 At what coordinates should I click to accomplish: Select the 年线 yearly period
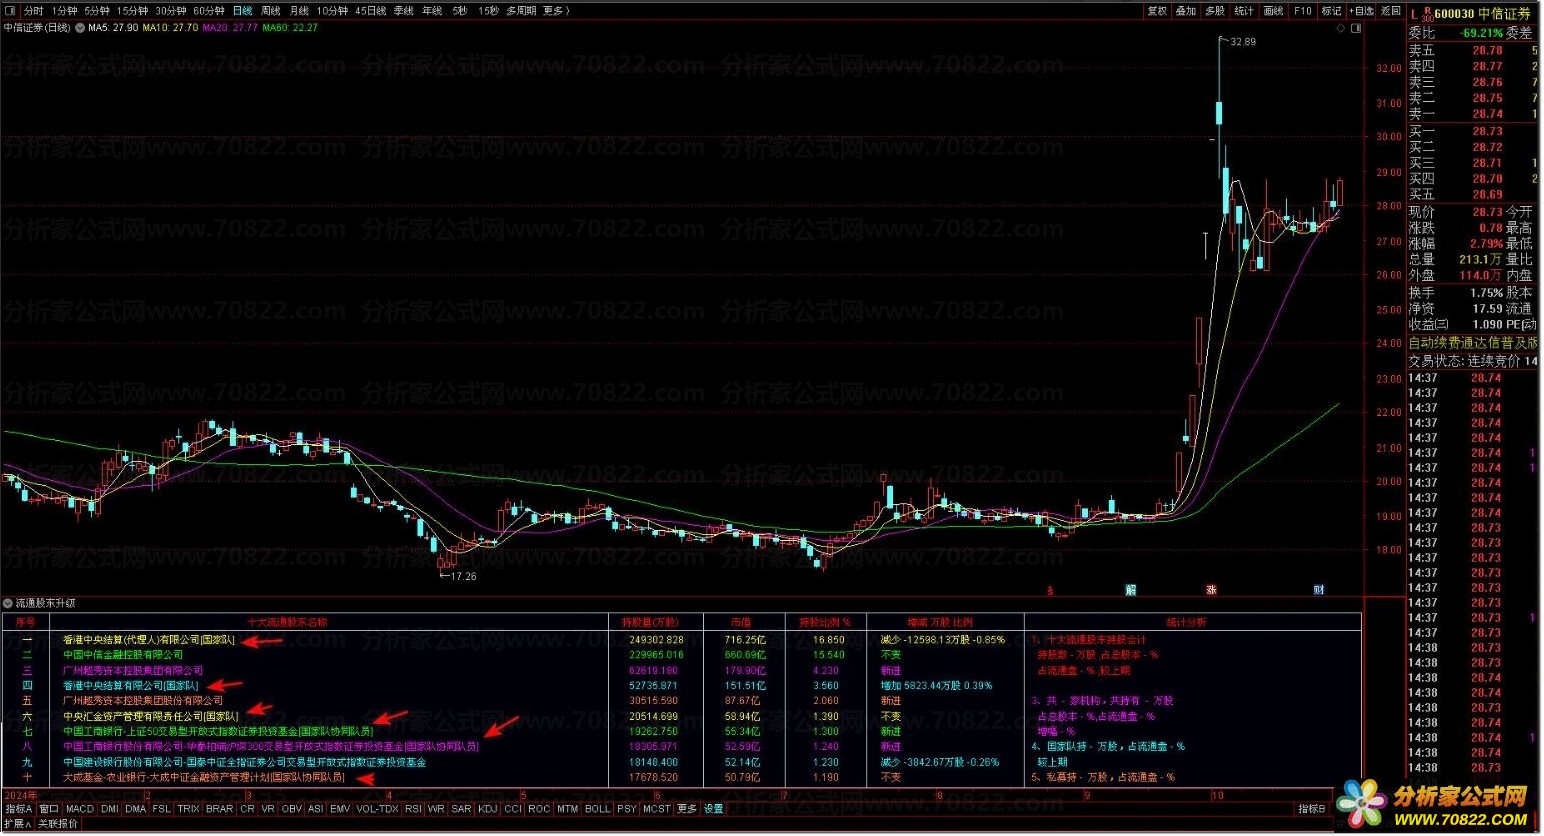432,11
